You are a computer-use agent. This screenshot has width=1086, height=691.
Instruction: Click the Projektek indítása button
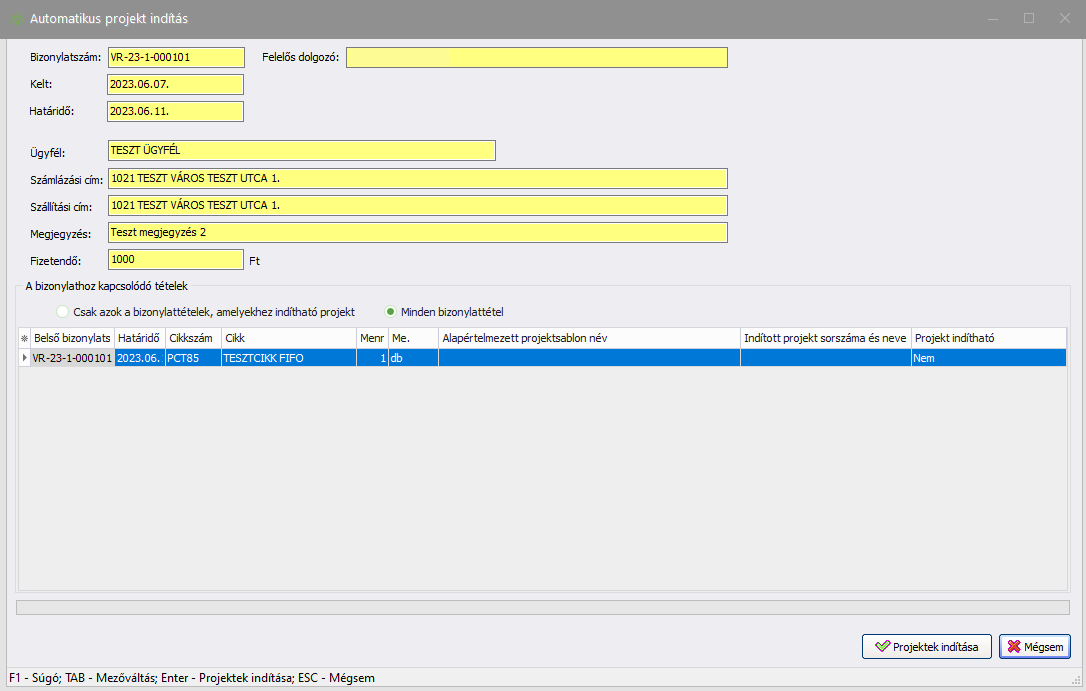[926, 646]
